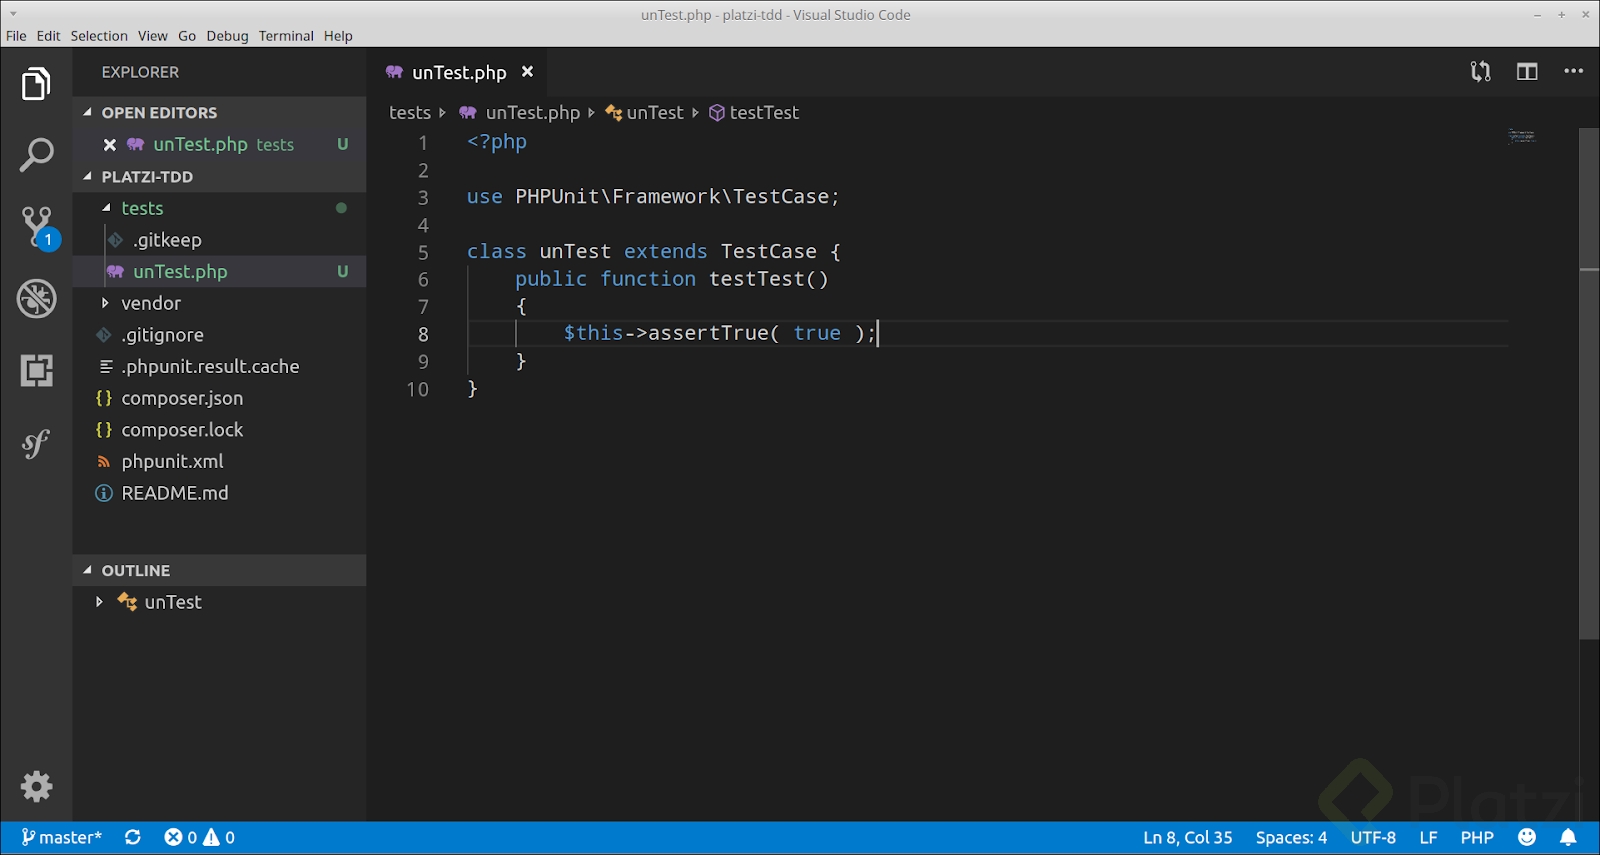Expand unTest node in Outline
This screenshot has height=855, width=1600.
[x=99, y=602]
